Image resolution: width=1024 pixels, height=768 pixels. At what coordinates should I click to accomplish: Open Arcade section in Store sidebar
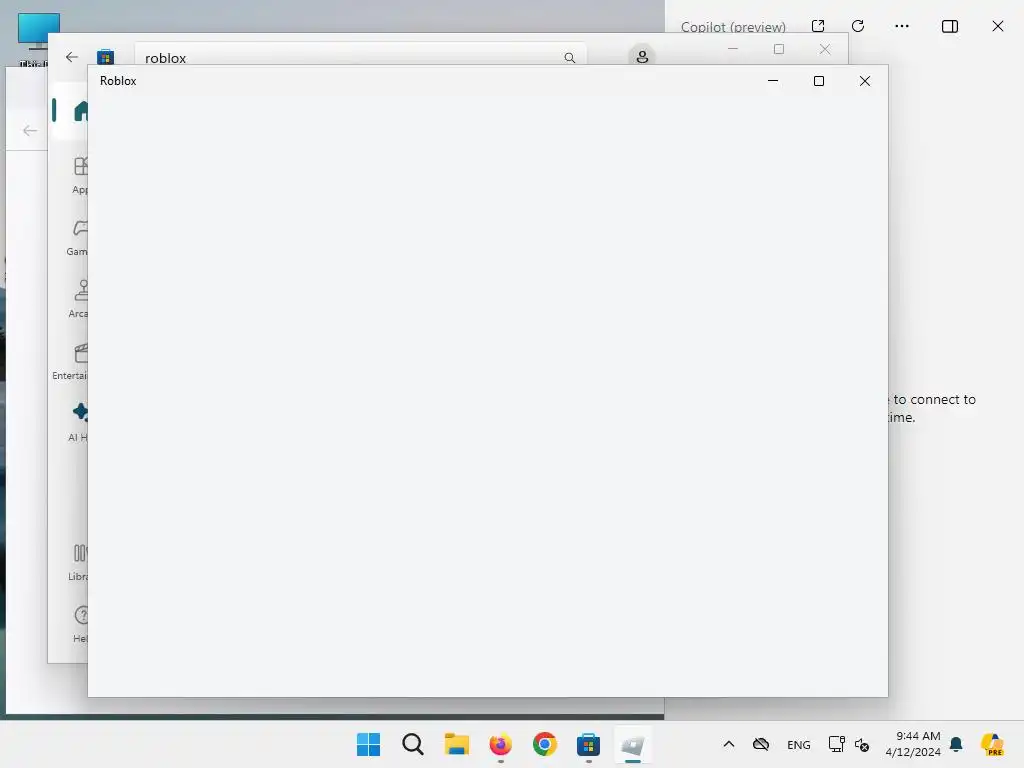coord(78,299)
